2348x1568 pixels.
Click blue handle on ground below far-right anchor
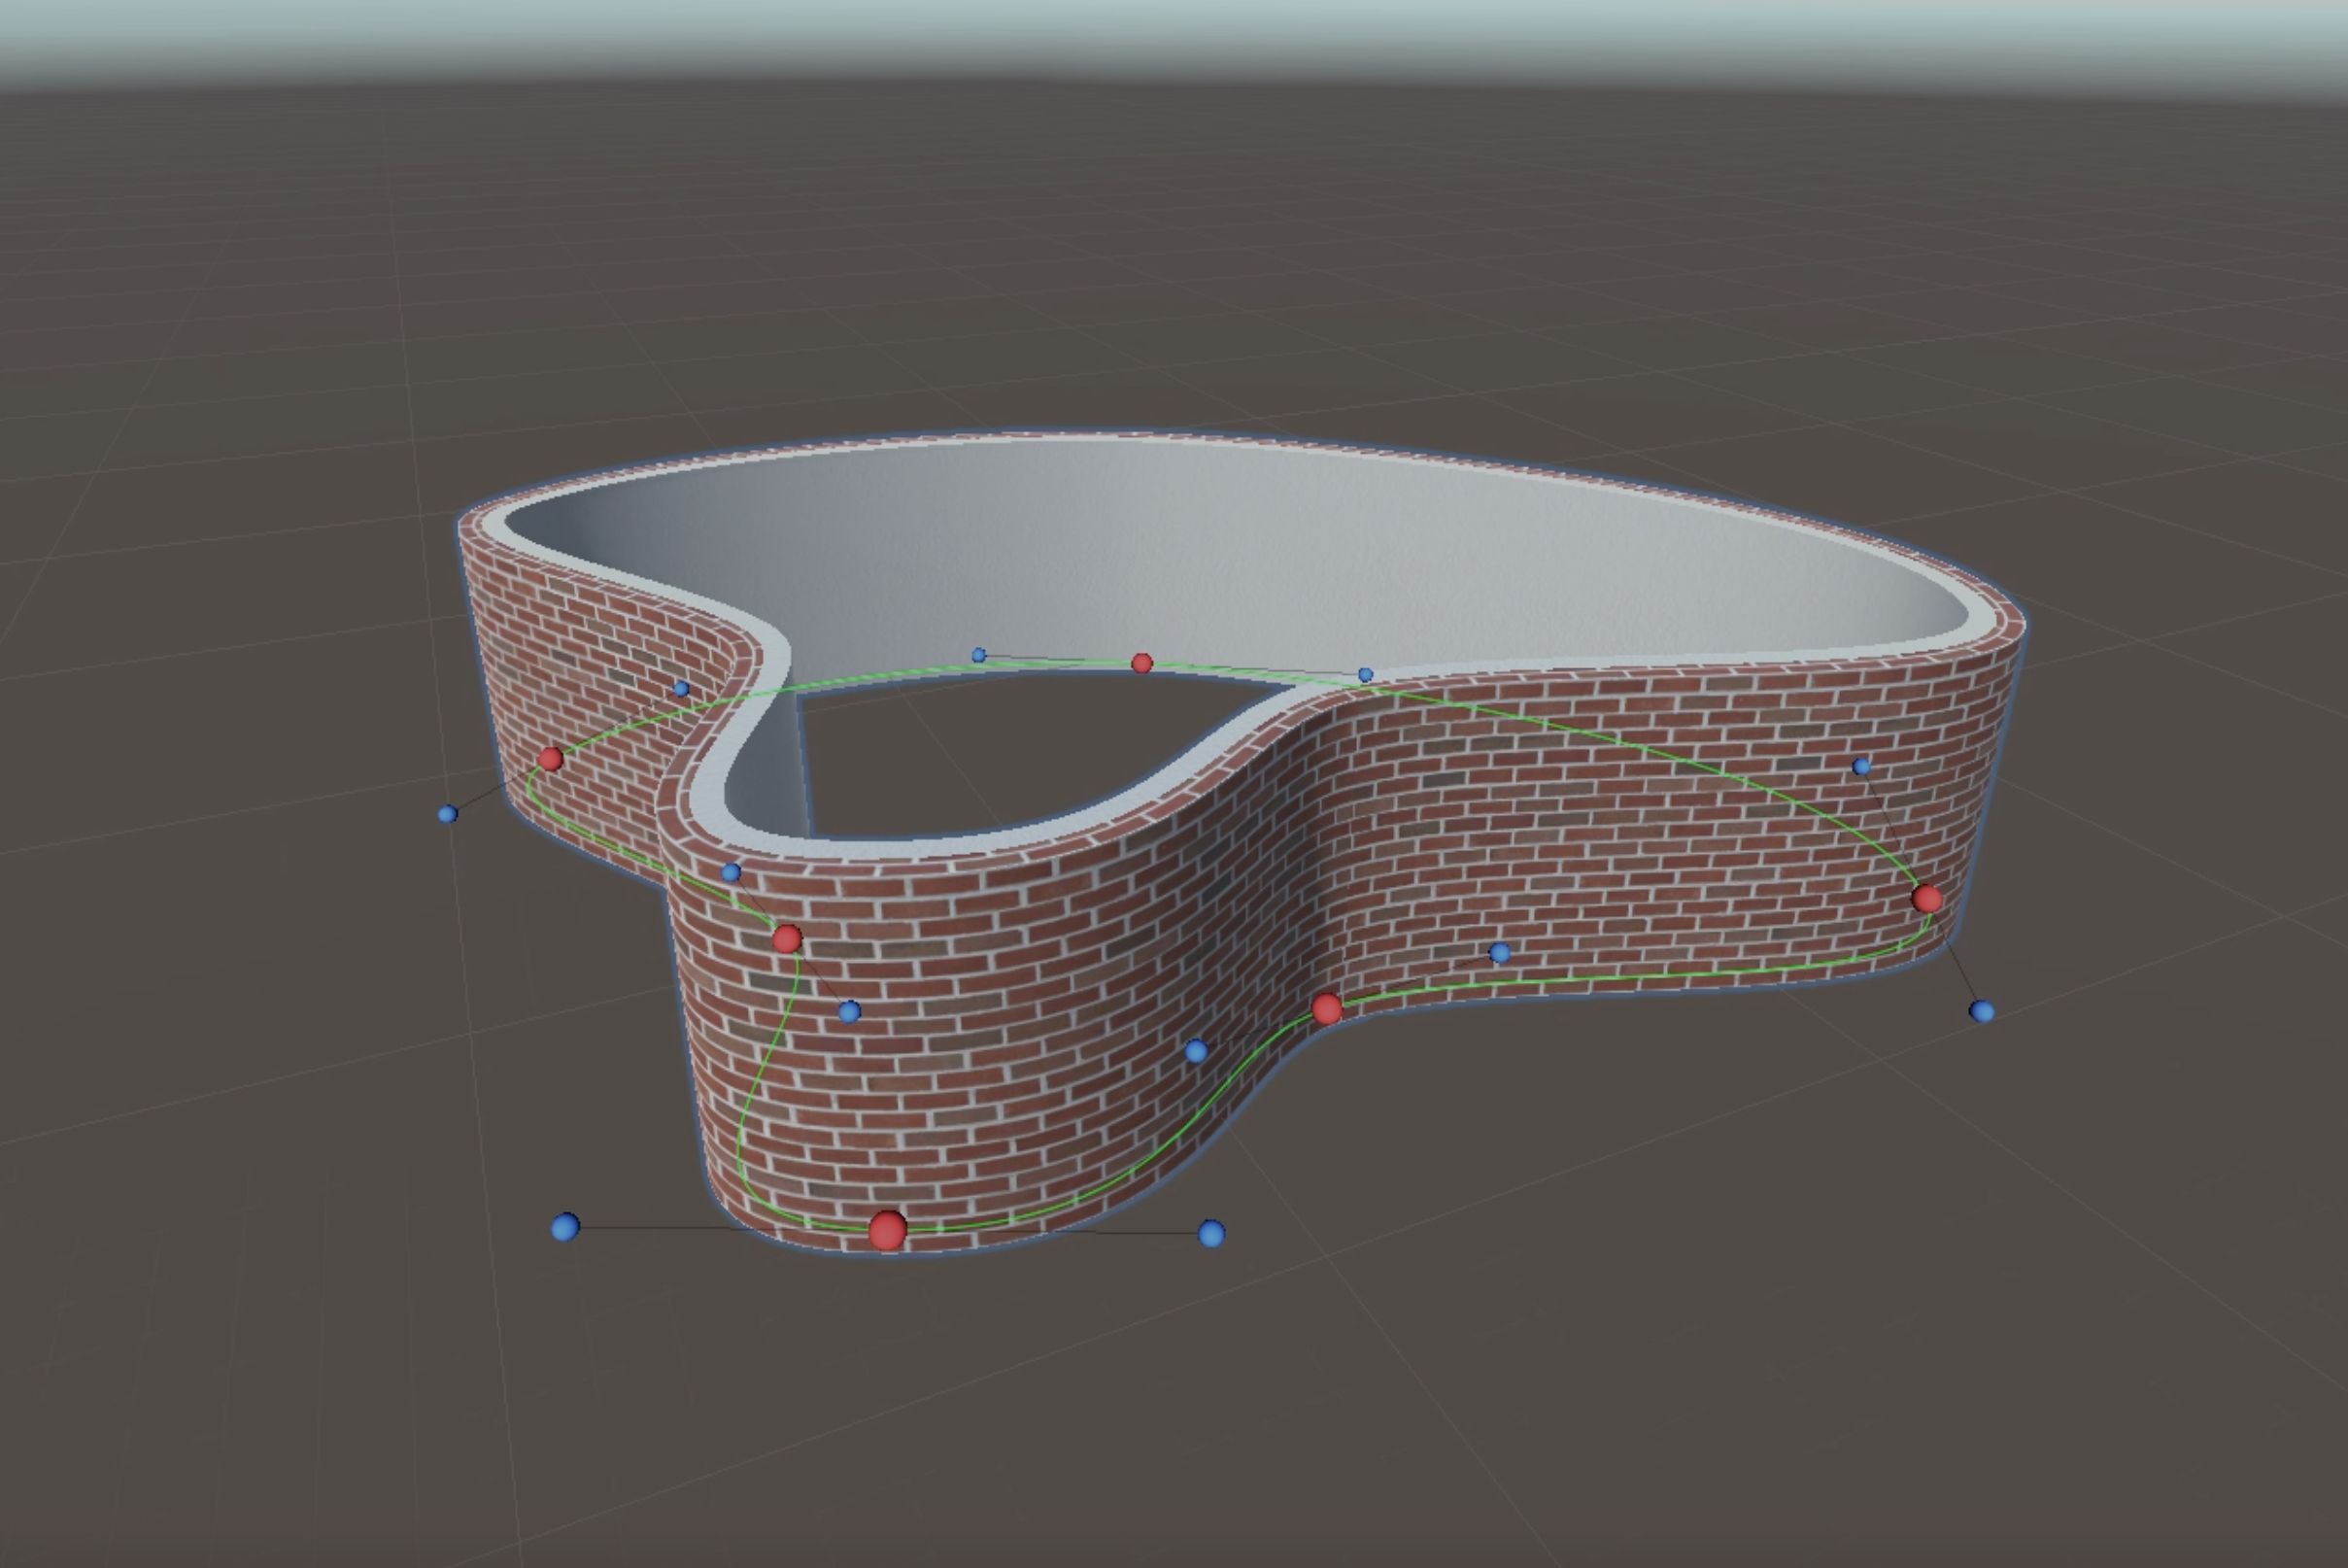coord(1981,1011)
